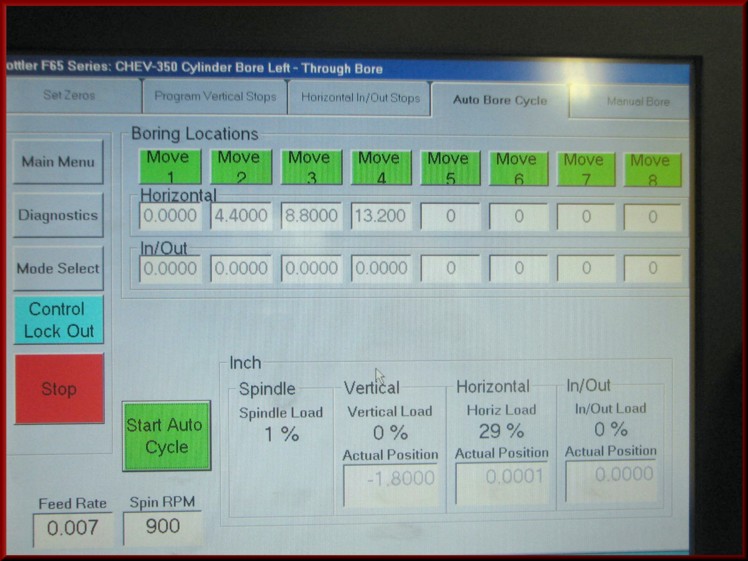Viewport: 748px width, 561px height.
Task: Hit the red Stop button
Action: [x=59, y=389]
